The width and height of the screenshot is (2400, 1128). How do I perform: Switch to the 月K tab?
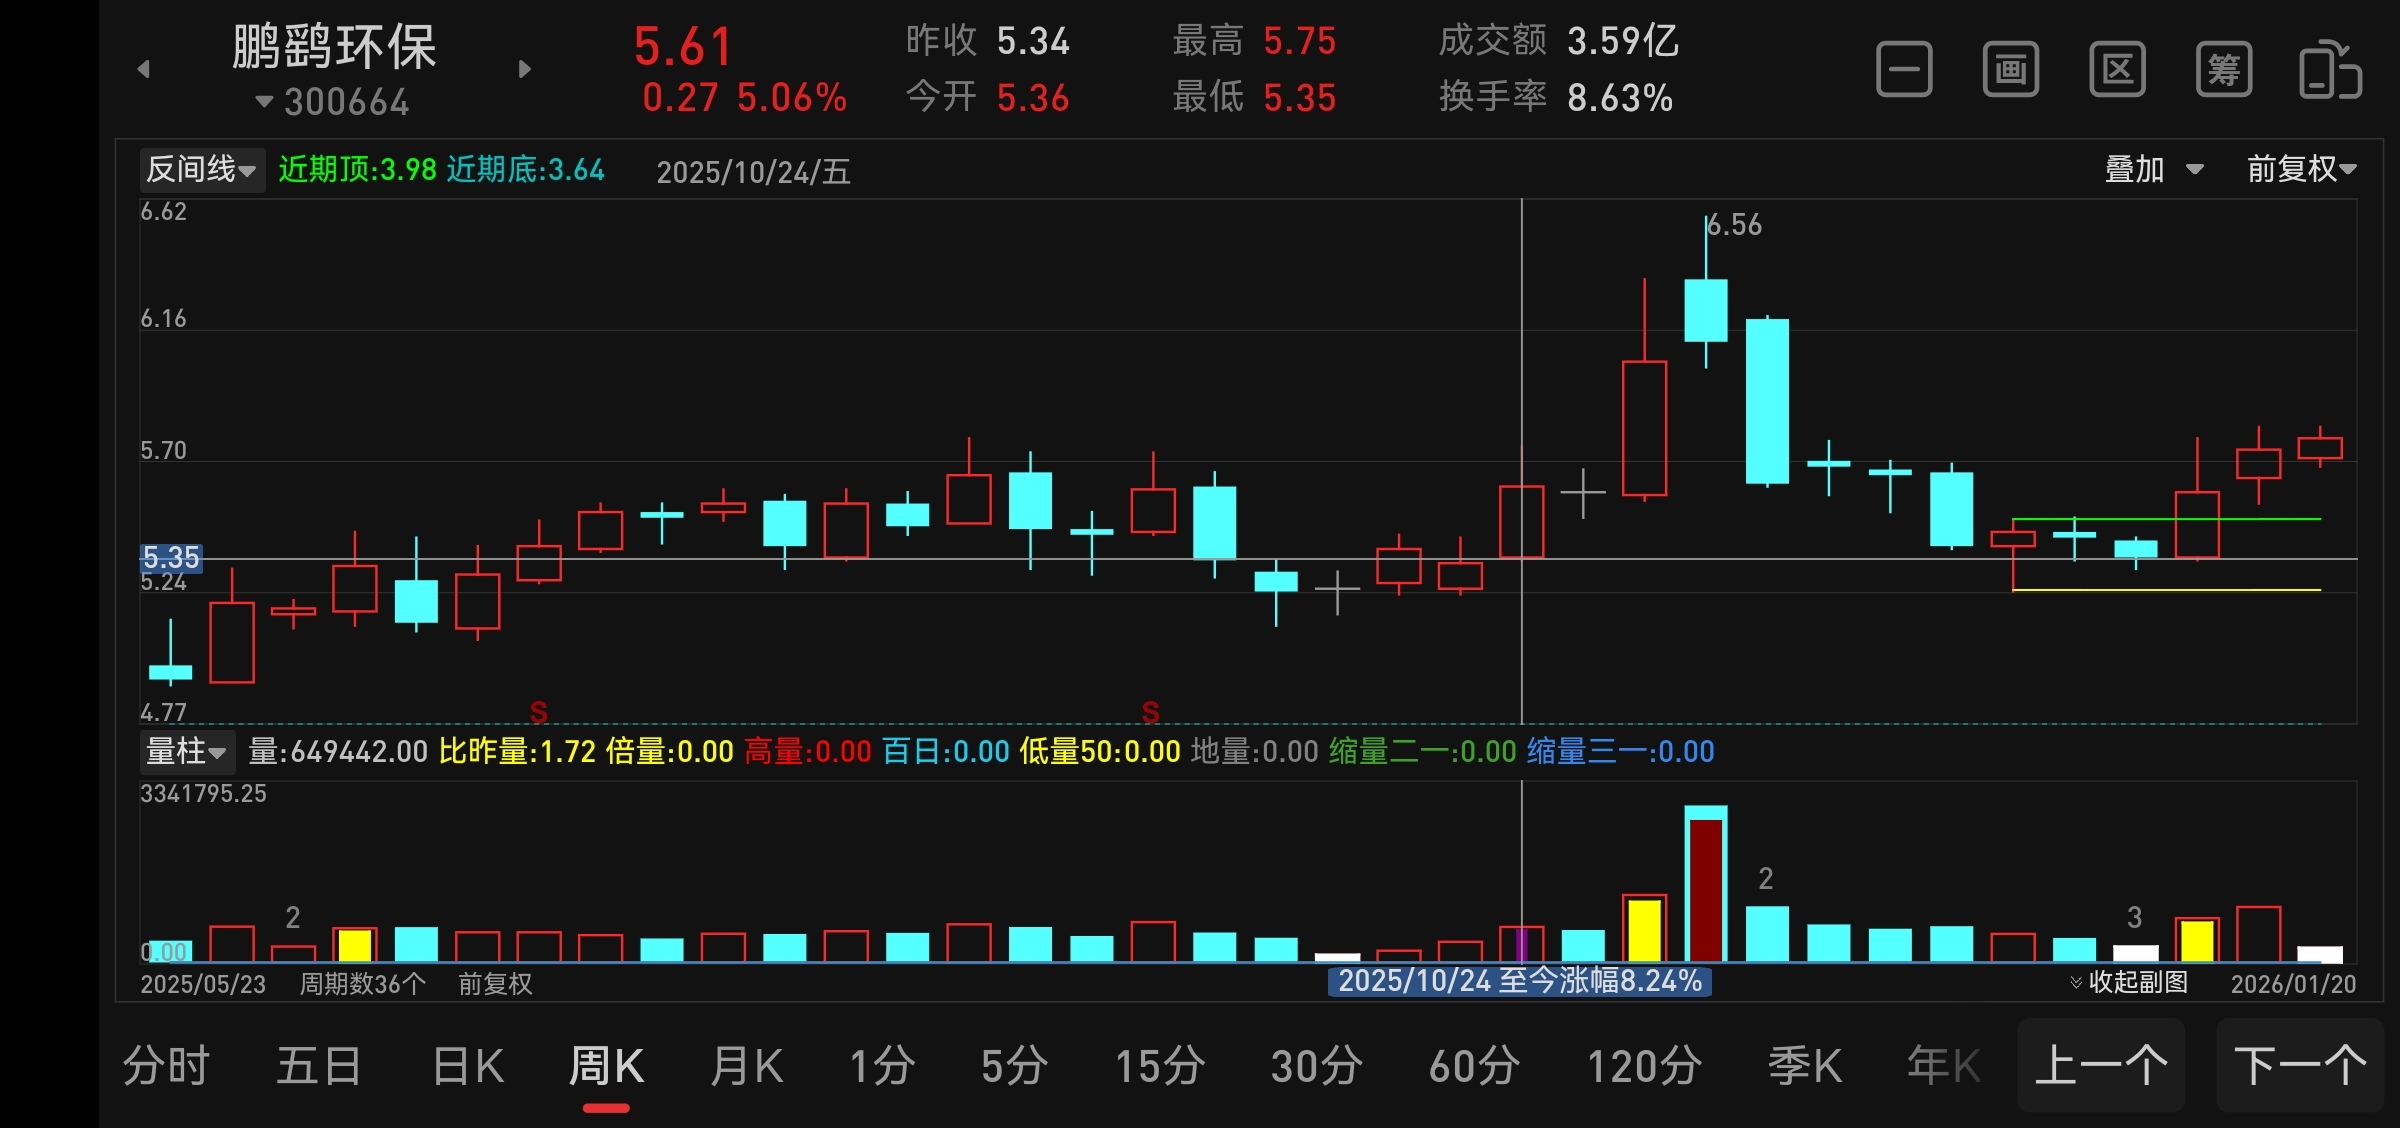point(746,1066)
